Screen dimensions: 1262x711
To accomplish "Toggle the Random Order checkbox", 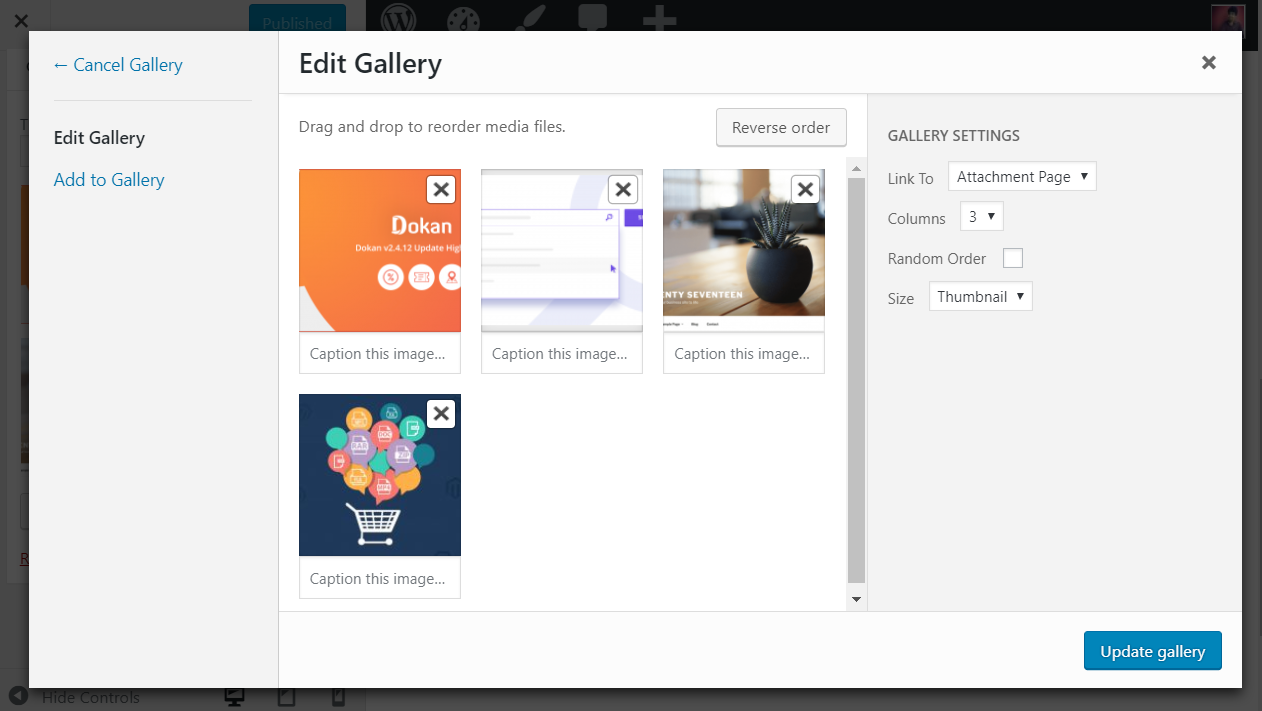I will coord(1013,258).
